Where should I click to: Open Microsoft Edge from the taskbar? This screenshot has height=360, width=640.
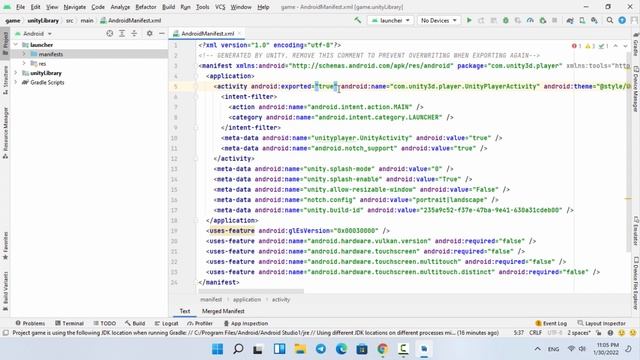pos(341,349)
